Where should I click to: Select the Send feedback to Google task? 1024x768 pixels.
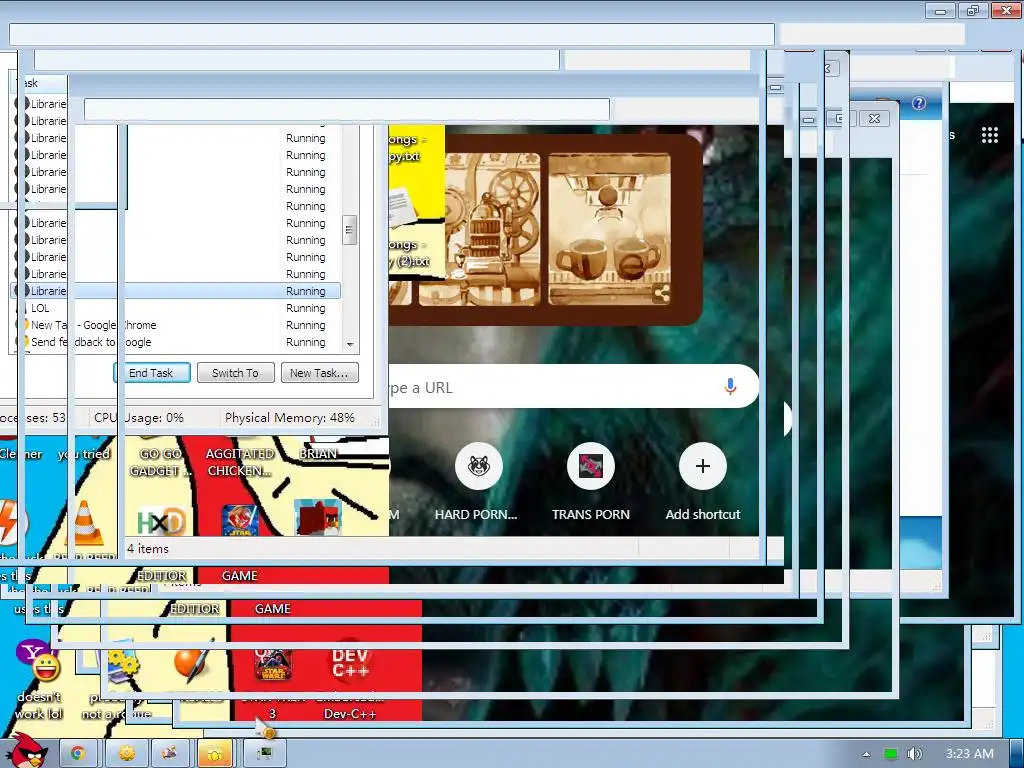[x=176, y=342]
